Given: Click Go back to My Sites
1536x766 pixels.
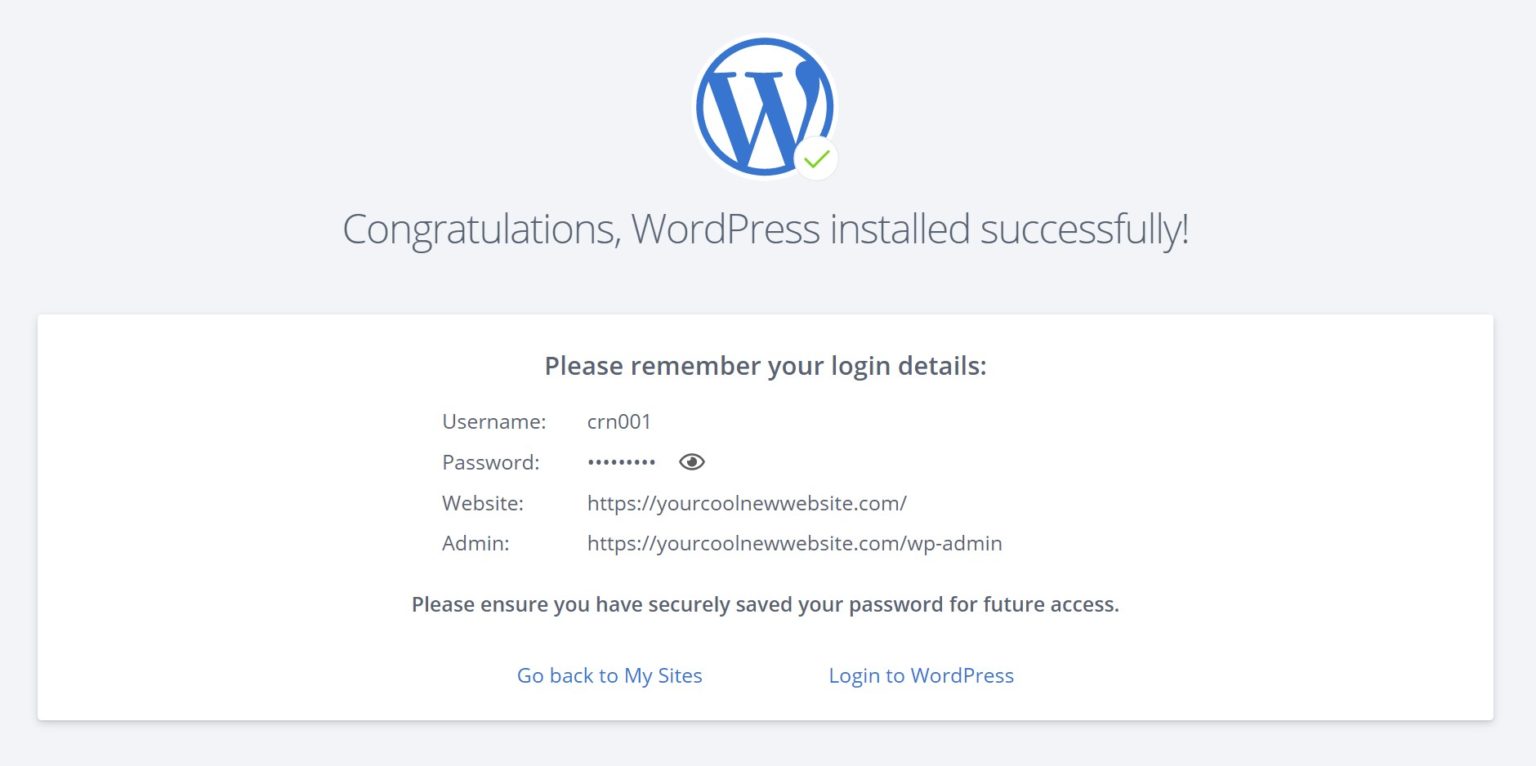Looking at the screenshot, I should [609, 675].
